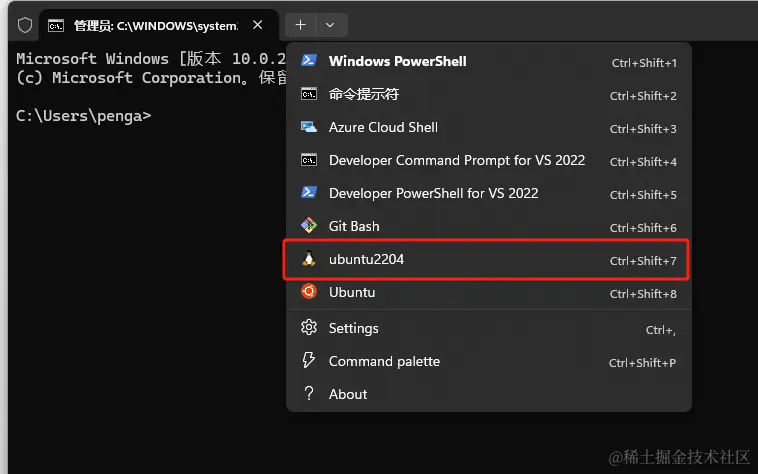Click the Ctrl+Shift+5 shortcut label
758x474 pixels.
pos(643,195)
